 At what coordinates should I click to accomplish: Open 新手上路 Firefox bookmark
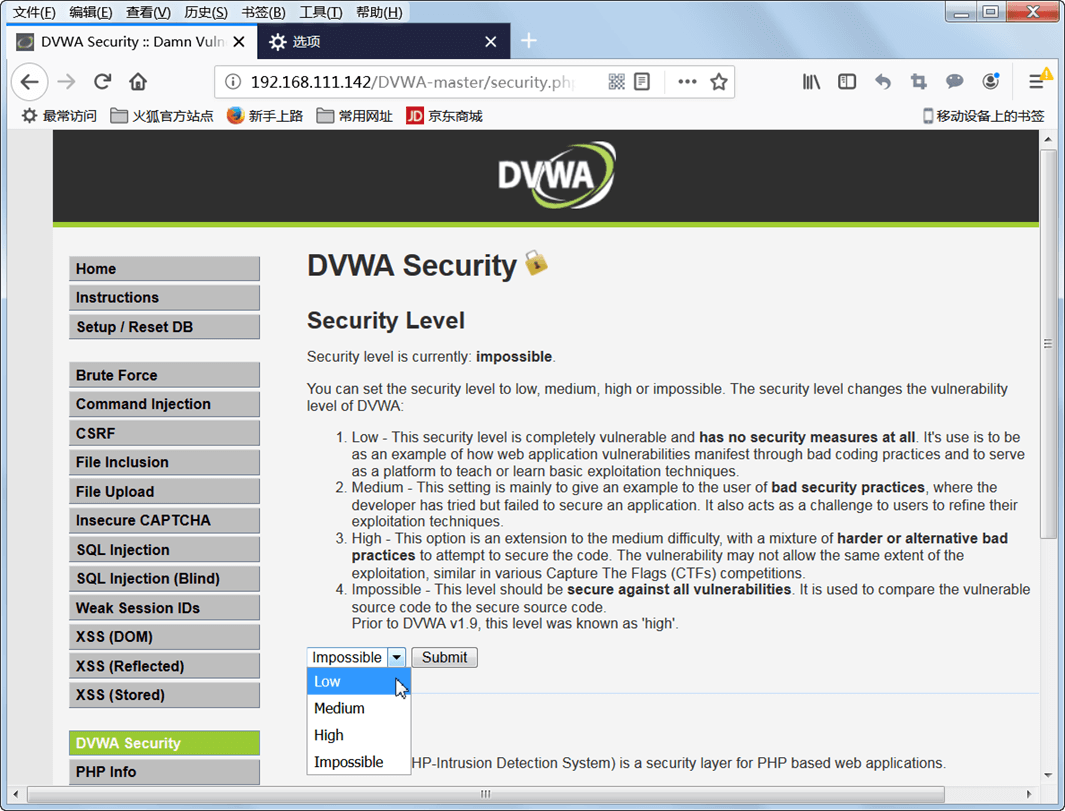point(265,116)
